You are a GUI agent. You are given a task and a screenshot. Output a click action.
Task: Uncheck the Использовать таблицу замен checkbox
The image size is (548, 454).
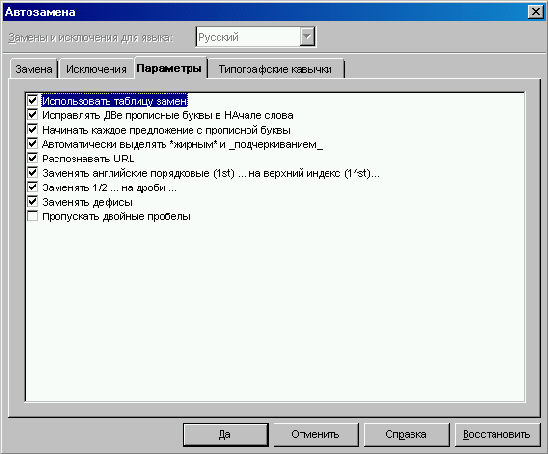pyautogui.click(x=33, y=101)
